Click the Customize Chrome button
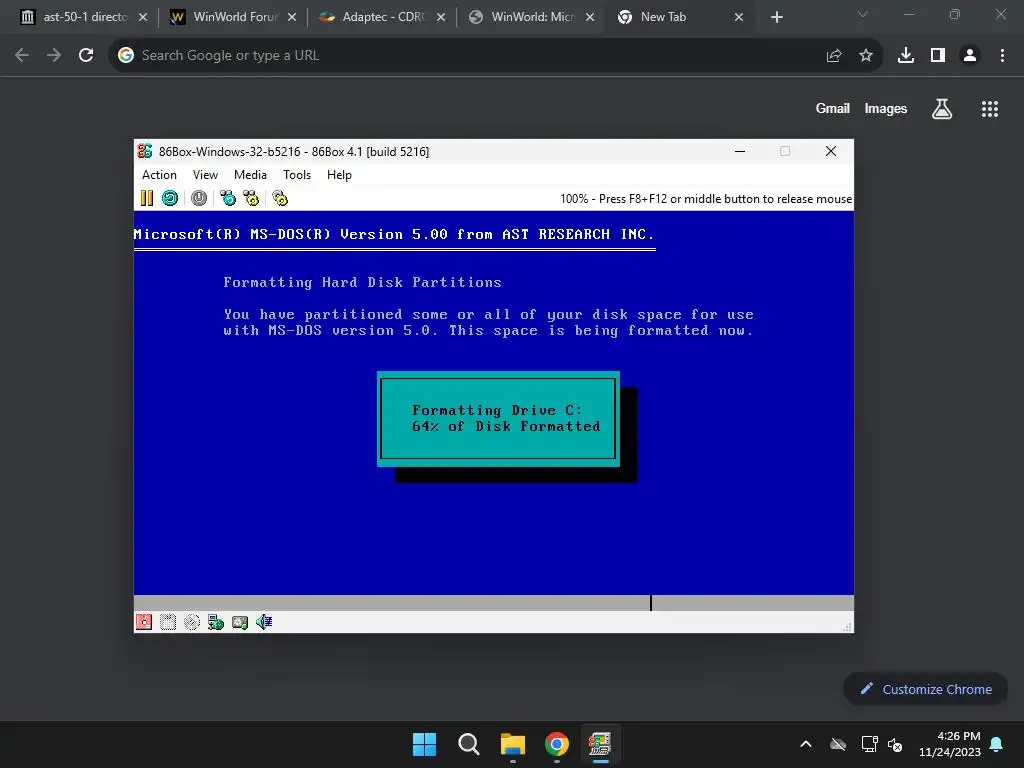1024x768 pixels. coord(925,689)
